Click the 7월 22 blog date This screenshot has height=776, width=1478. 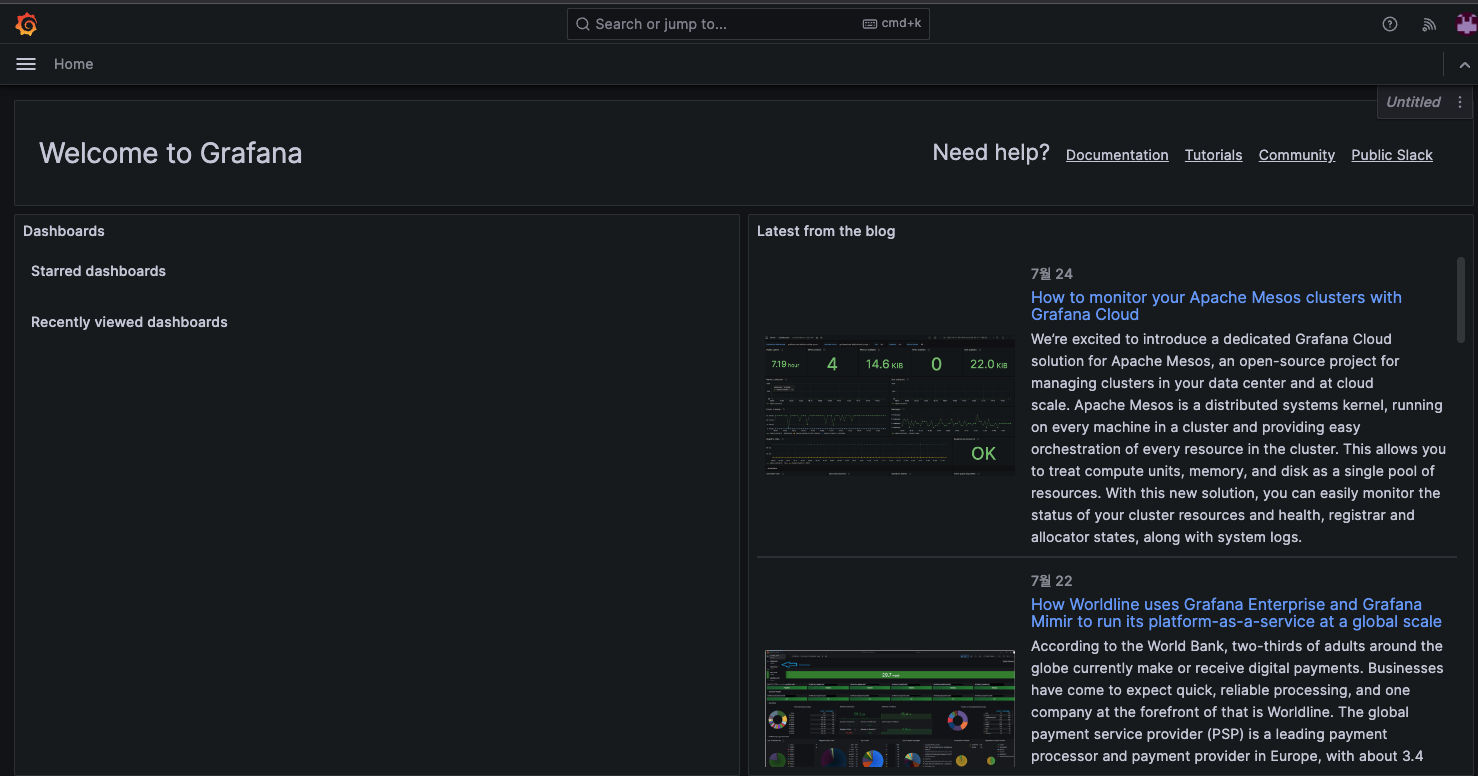(x=1052, y=581)
